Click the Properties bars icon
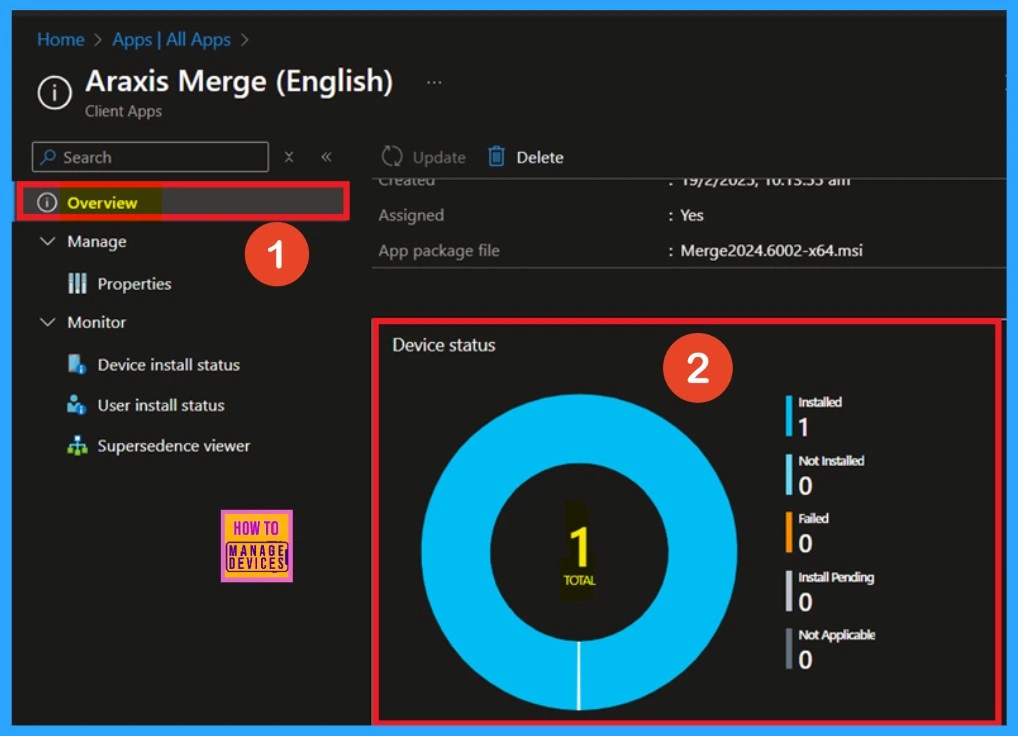The image size is (1018, 736). pos(77,283)
